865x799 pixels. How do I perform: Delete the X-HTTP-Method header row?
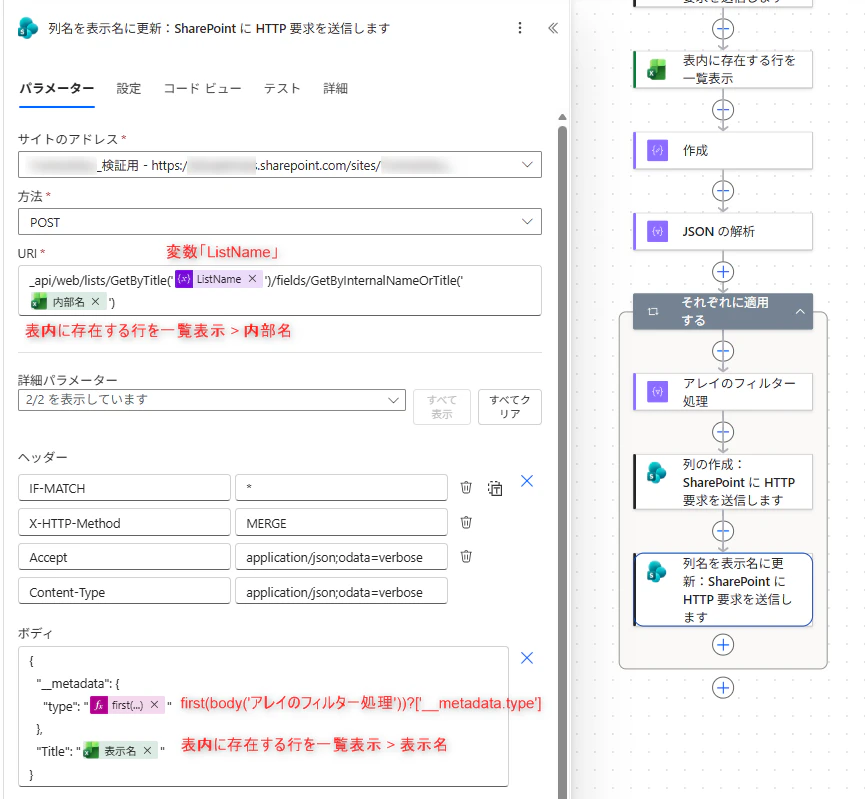[466, 522]
